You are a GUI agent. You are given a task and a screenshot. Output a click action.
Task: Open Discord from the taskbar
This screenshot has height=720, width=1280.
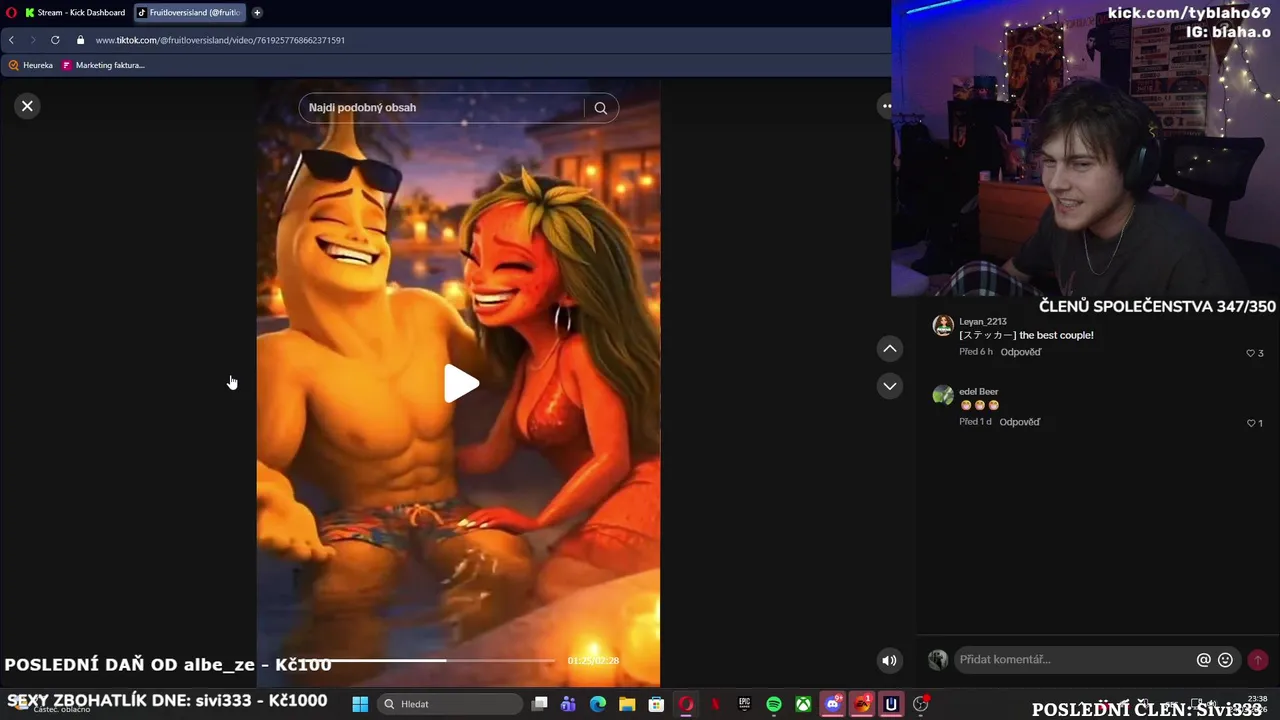click(832, 704)
